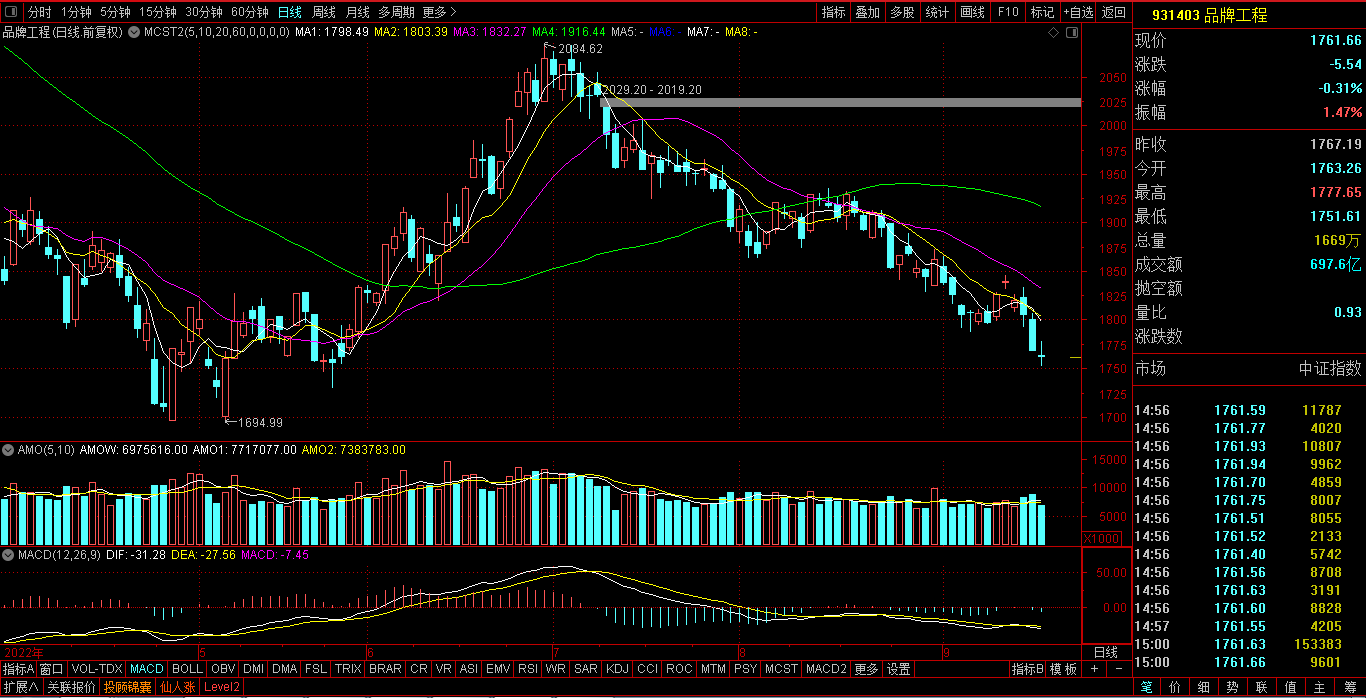
Task: Open the 筹 chip distribution view
Action: pos(1350,688)
